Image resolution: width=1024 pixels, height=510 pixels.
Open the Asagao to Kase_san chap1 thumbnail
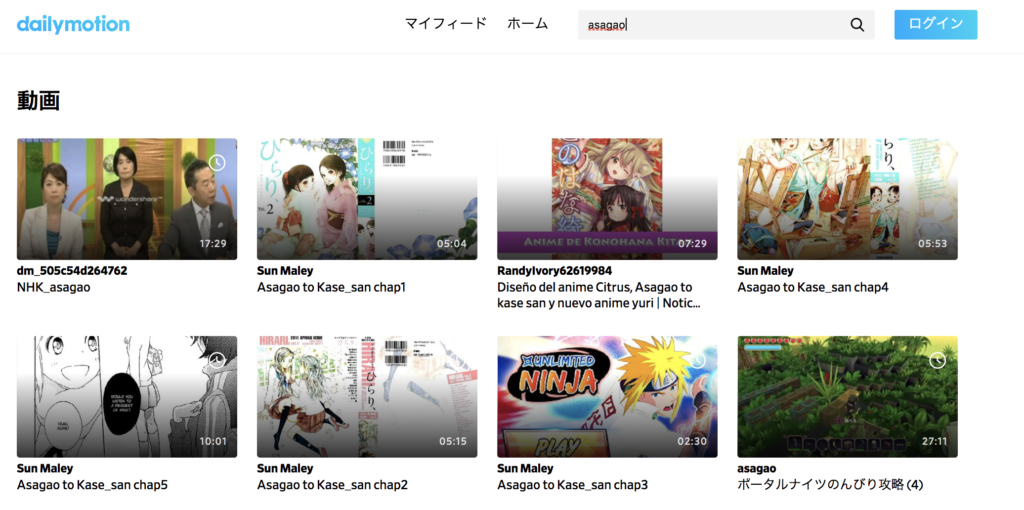point(367,199)
